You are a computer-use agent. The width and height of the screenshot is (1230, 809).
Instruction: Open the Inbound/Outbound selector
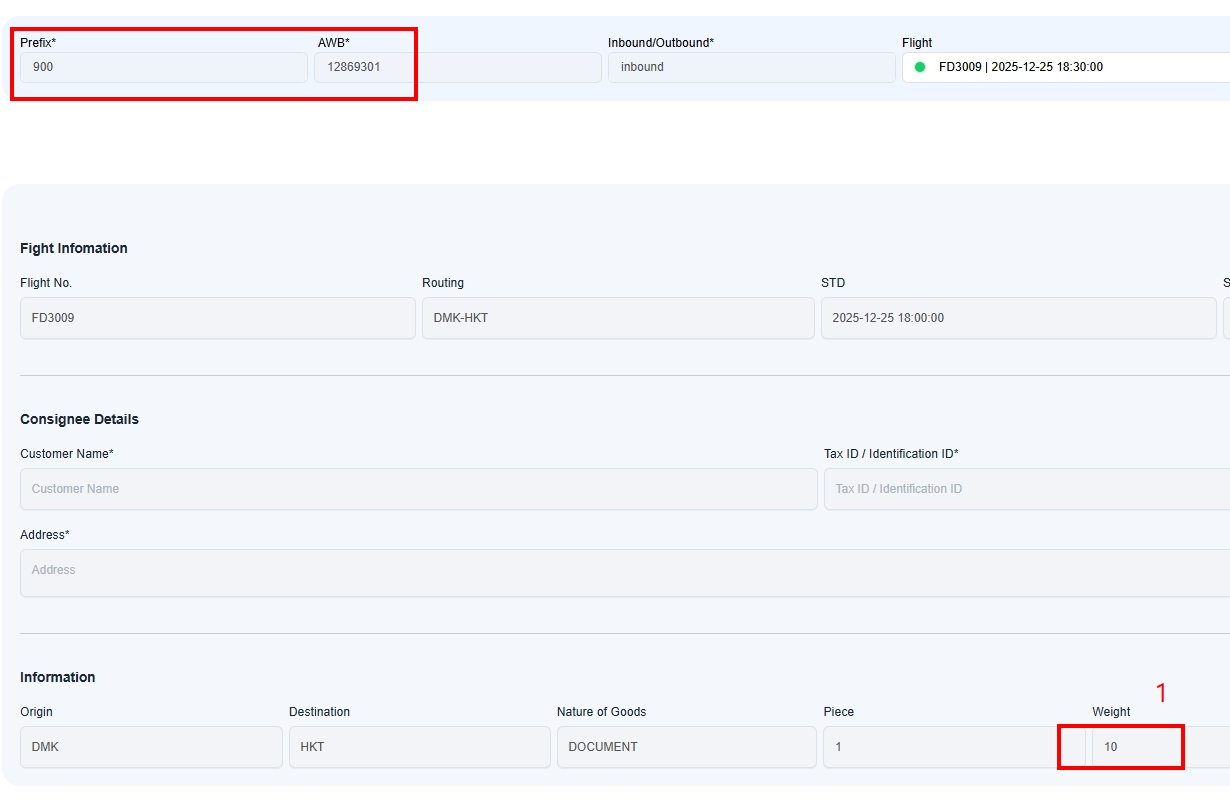pyautogui.click(x=751, y=67)
